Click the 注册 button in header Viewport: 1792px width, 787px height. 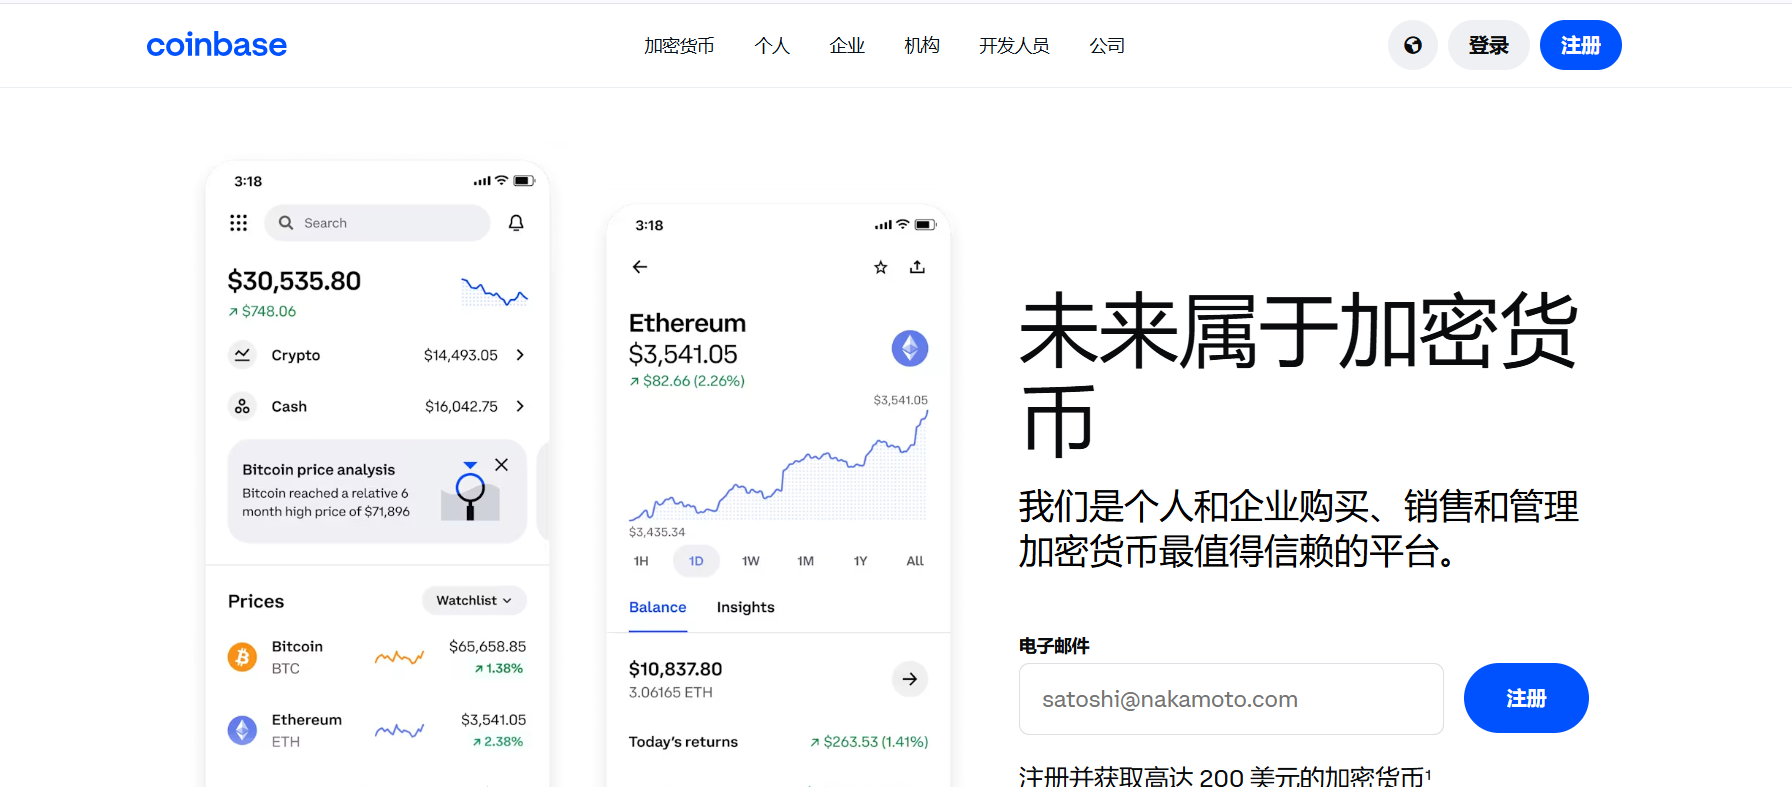[x=1581, y=45]
